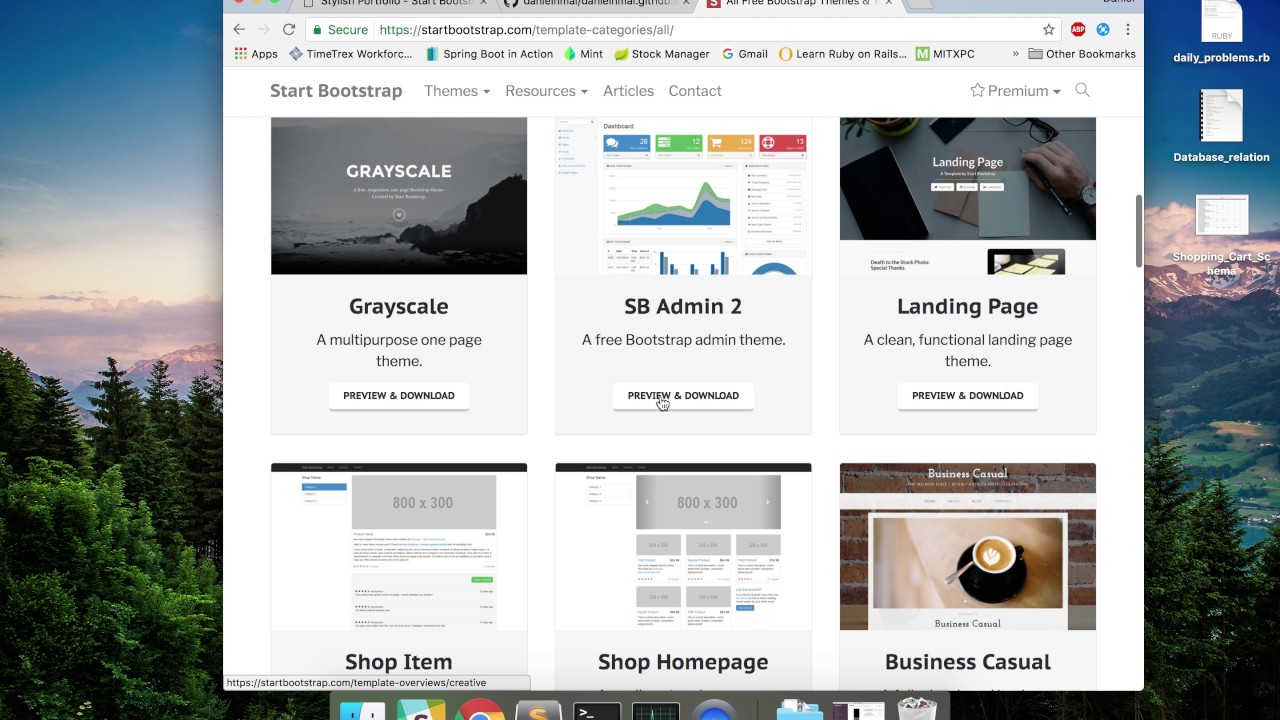Screen dimensions: 1280x720
Task: Open the Apps bookmark shortcut
Action: tap(256, 54)
